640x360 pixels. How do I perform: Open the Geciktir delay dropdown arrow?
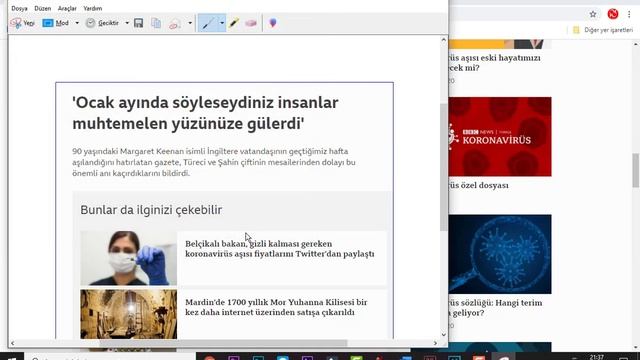127,23
